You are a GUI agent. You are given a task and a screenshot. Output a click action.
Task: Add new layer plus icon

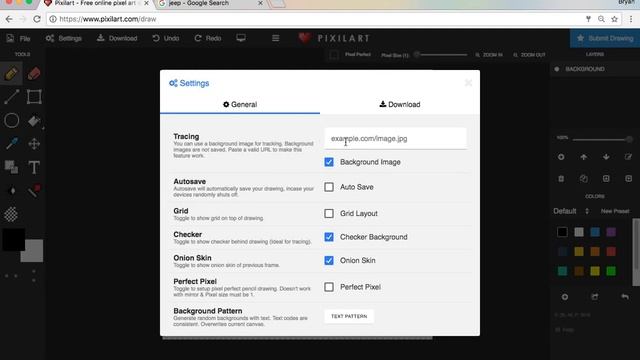pyautogui.click(x=561, y=157)
